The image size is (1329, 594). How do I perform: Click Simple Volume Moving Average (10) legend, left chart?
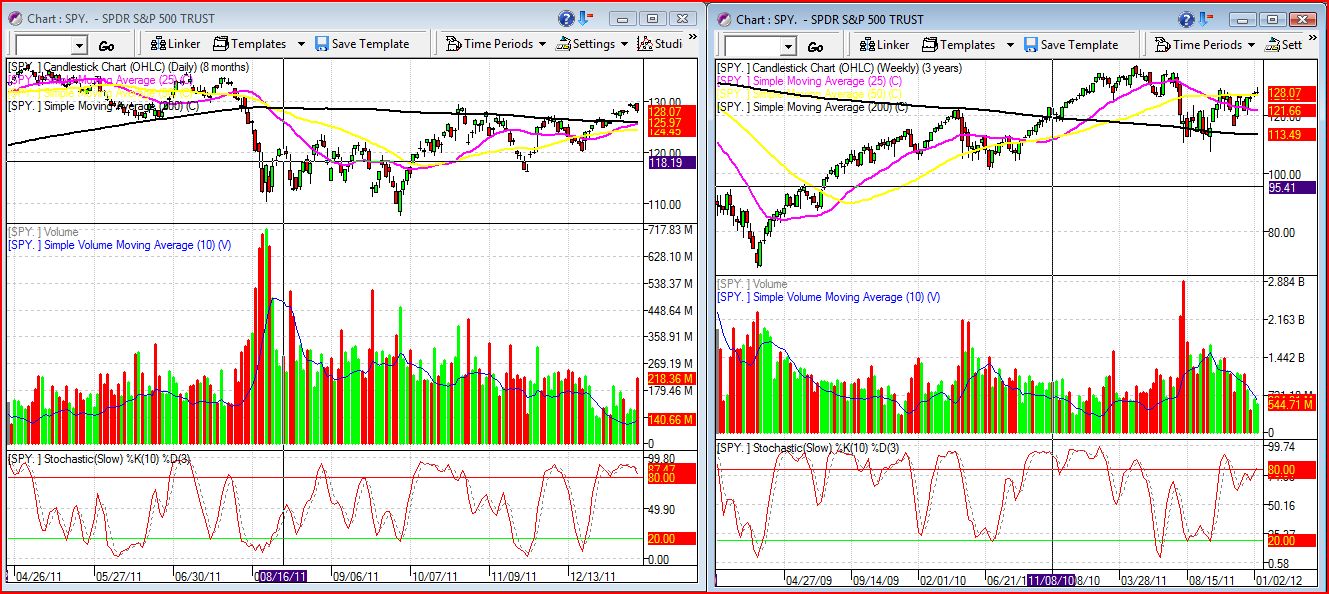(120, 245)
